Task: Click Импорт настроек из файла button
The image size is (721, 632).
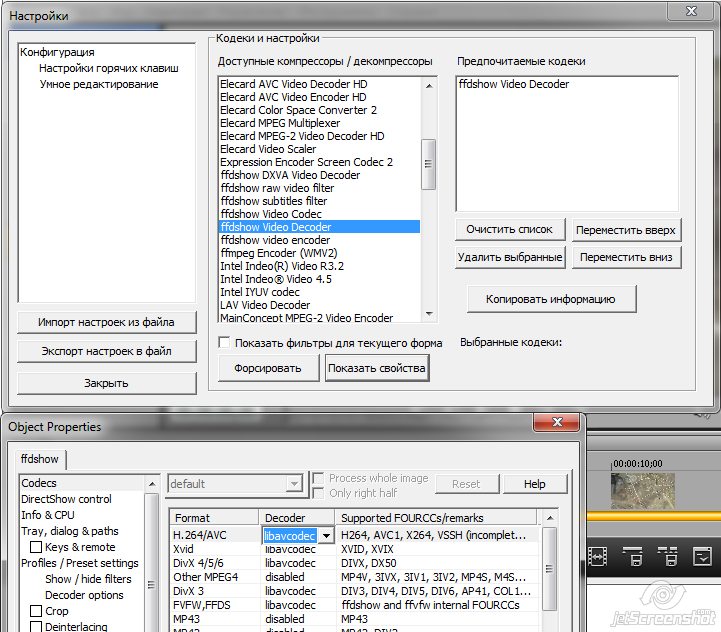Action: (x=106, y=322)
